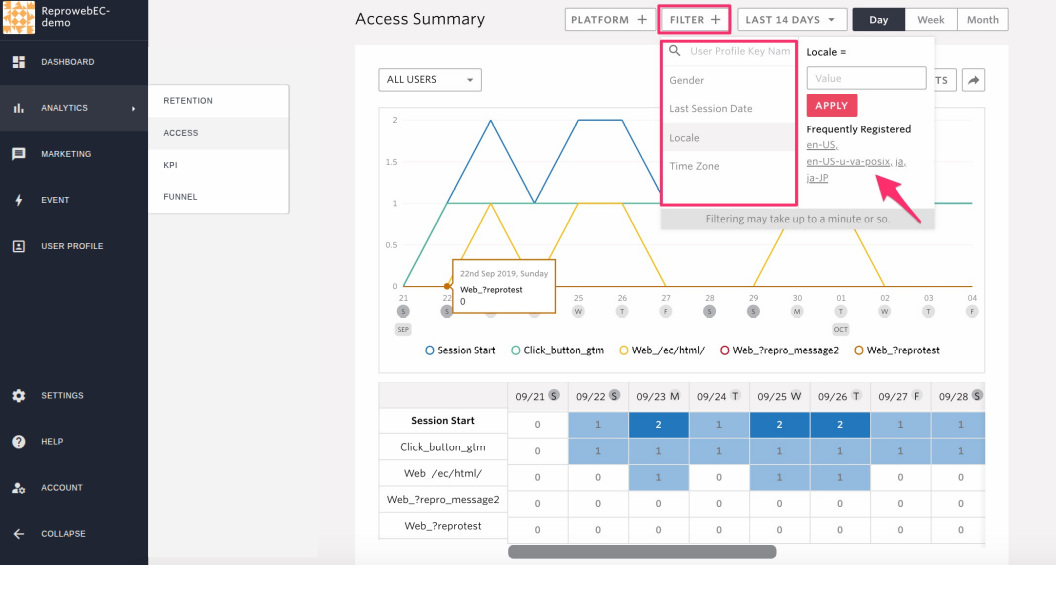This screenshot has width=1058, height=595.
Task: Expand the Analytics submenu arrow
Action: point(134,108)
